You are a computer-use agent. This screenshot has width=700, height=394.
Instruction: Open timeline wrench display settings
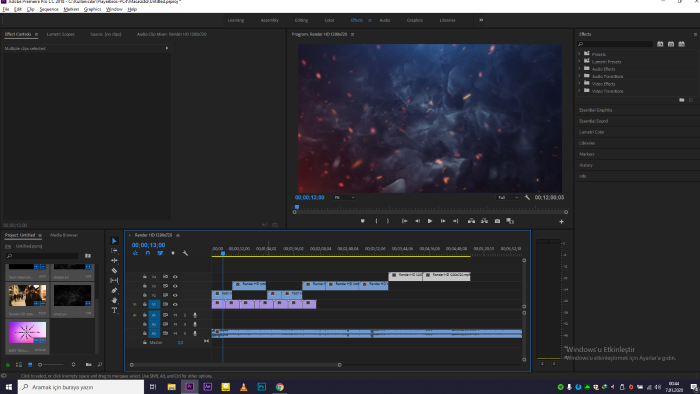point(185,253)
